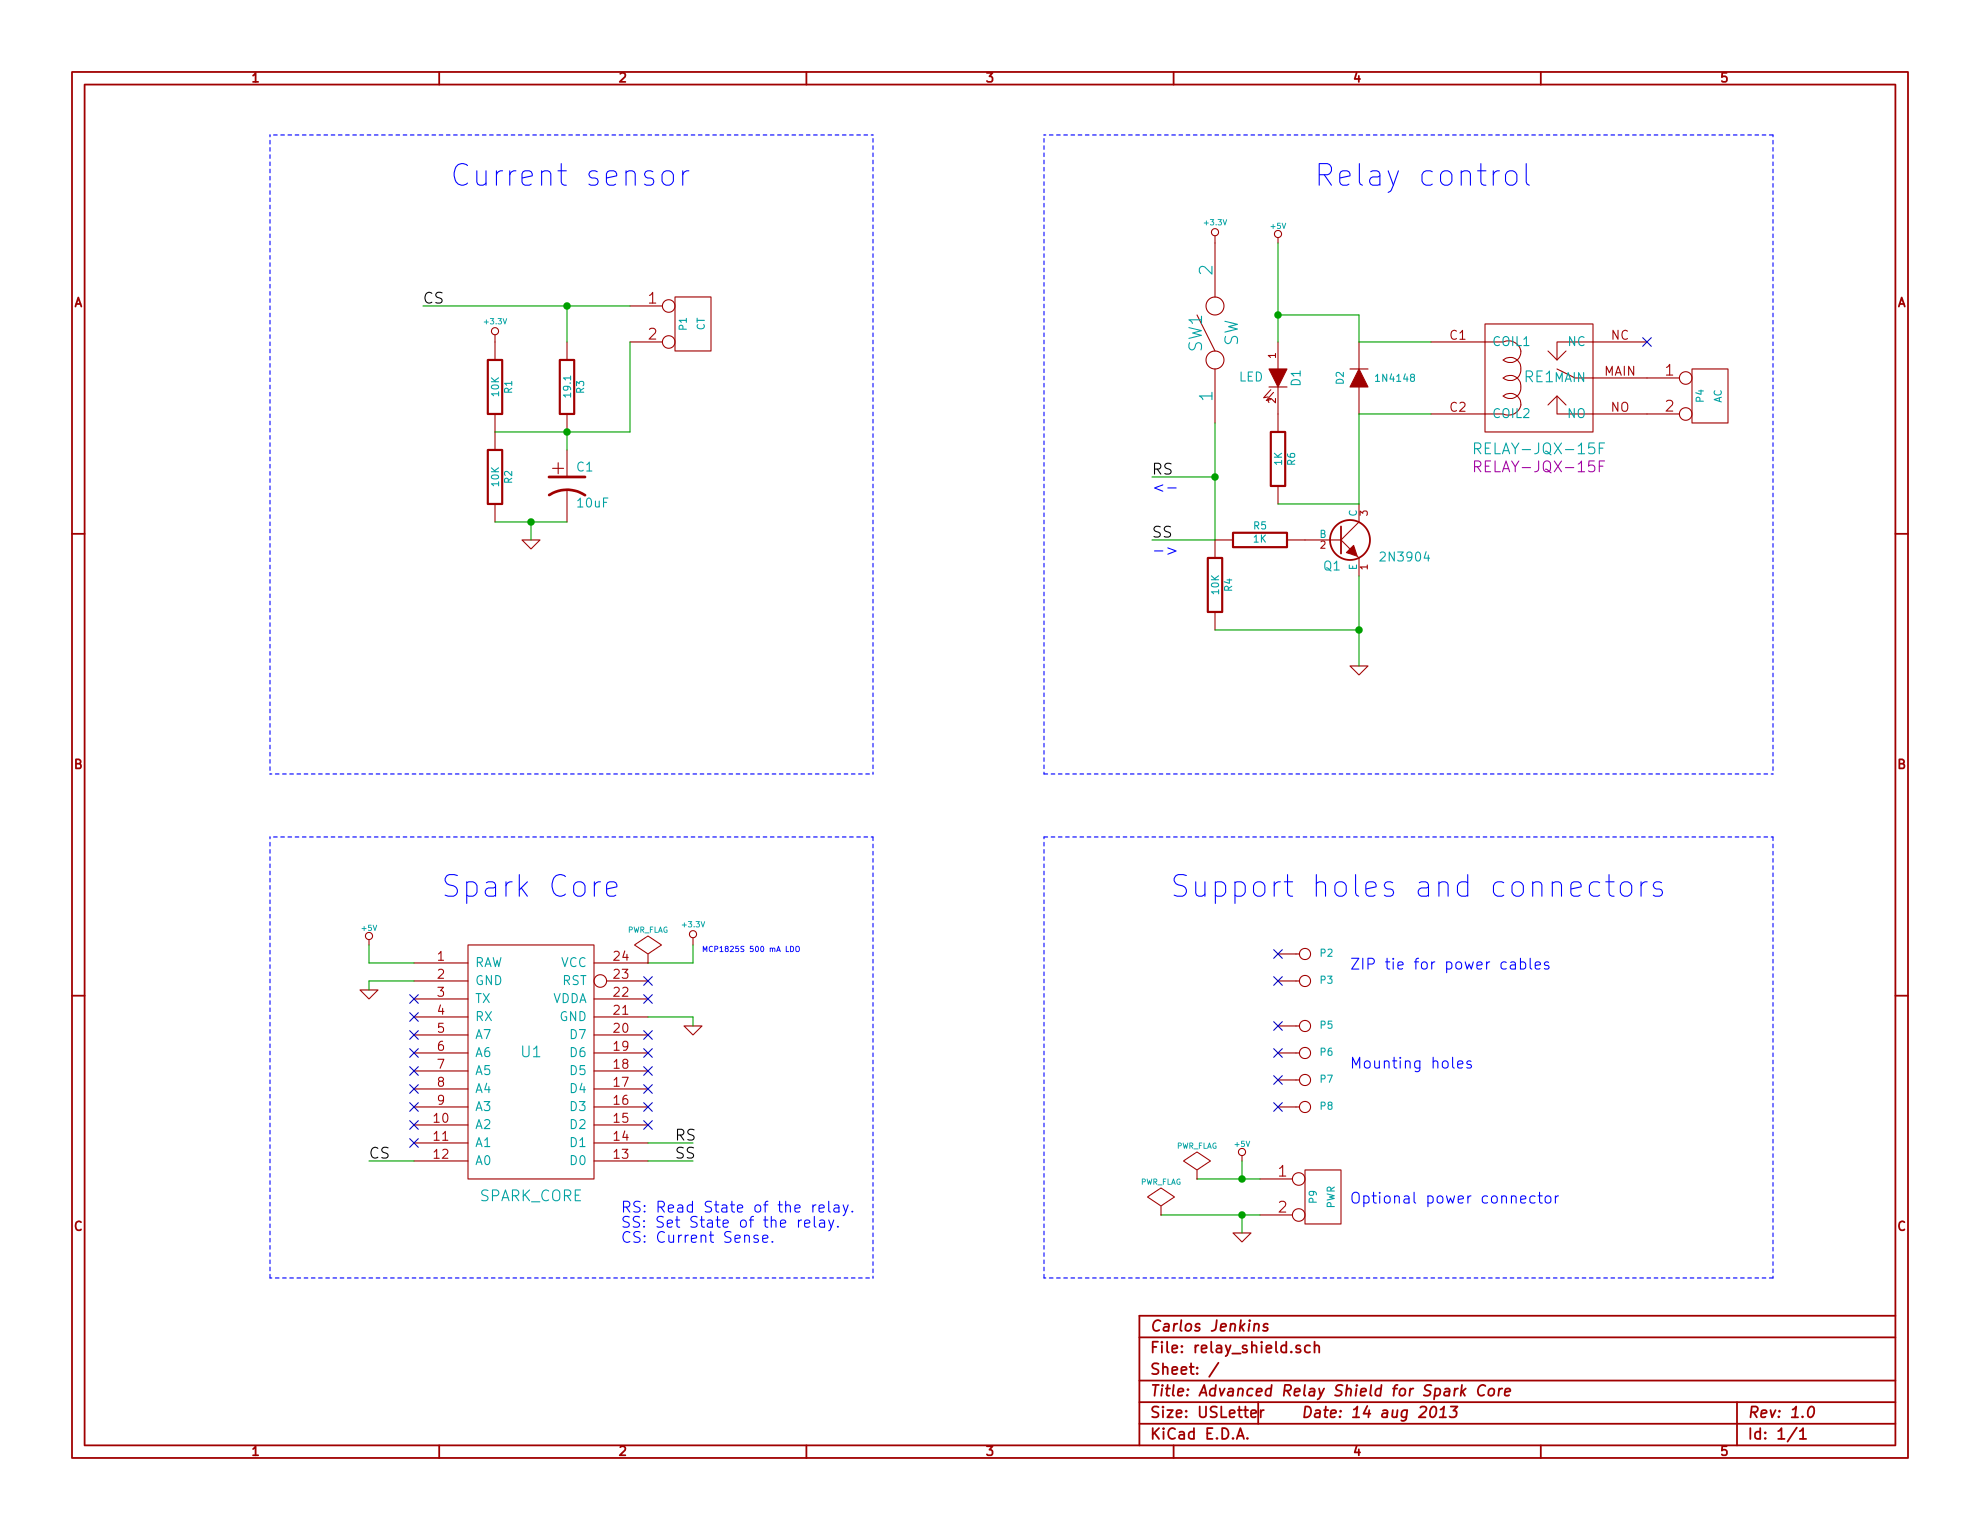Select the P5 mounting hole
Viewport: 1980px width, 1530px height.
pyautogui.click(x=1304, y=1026)
